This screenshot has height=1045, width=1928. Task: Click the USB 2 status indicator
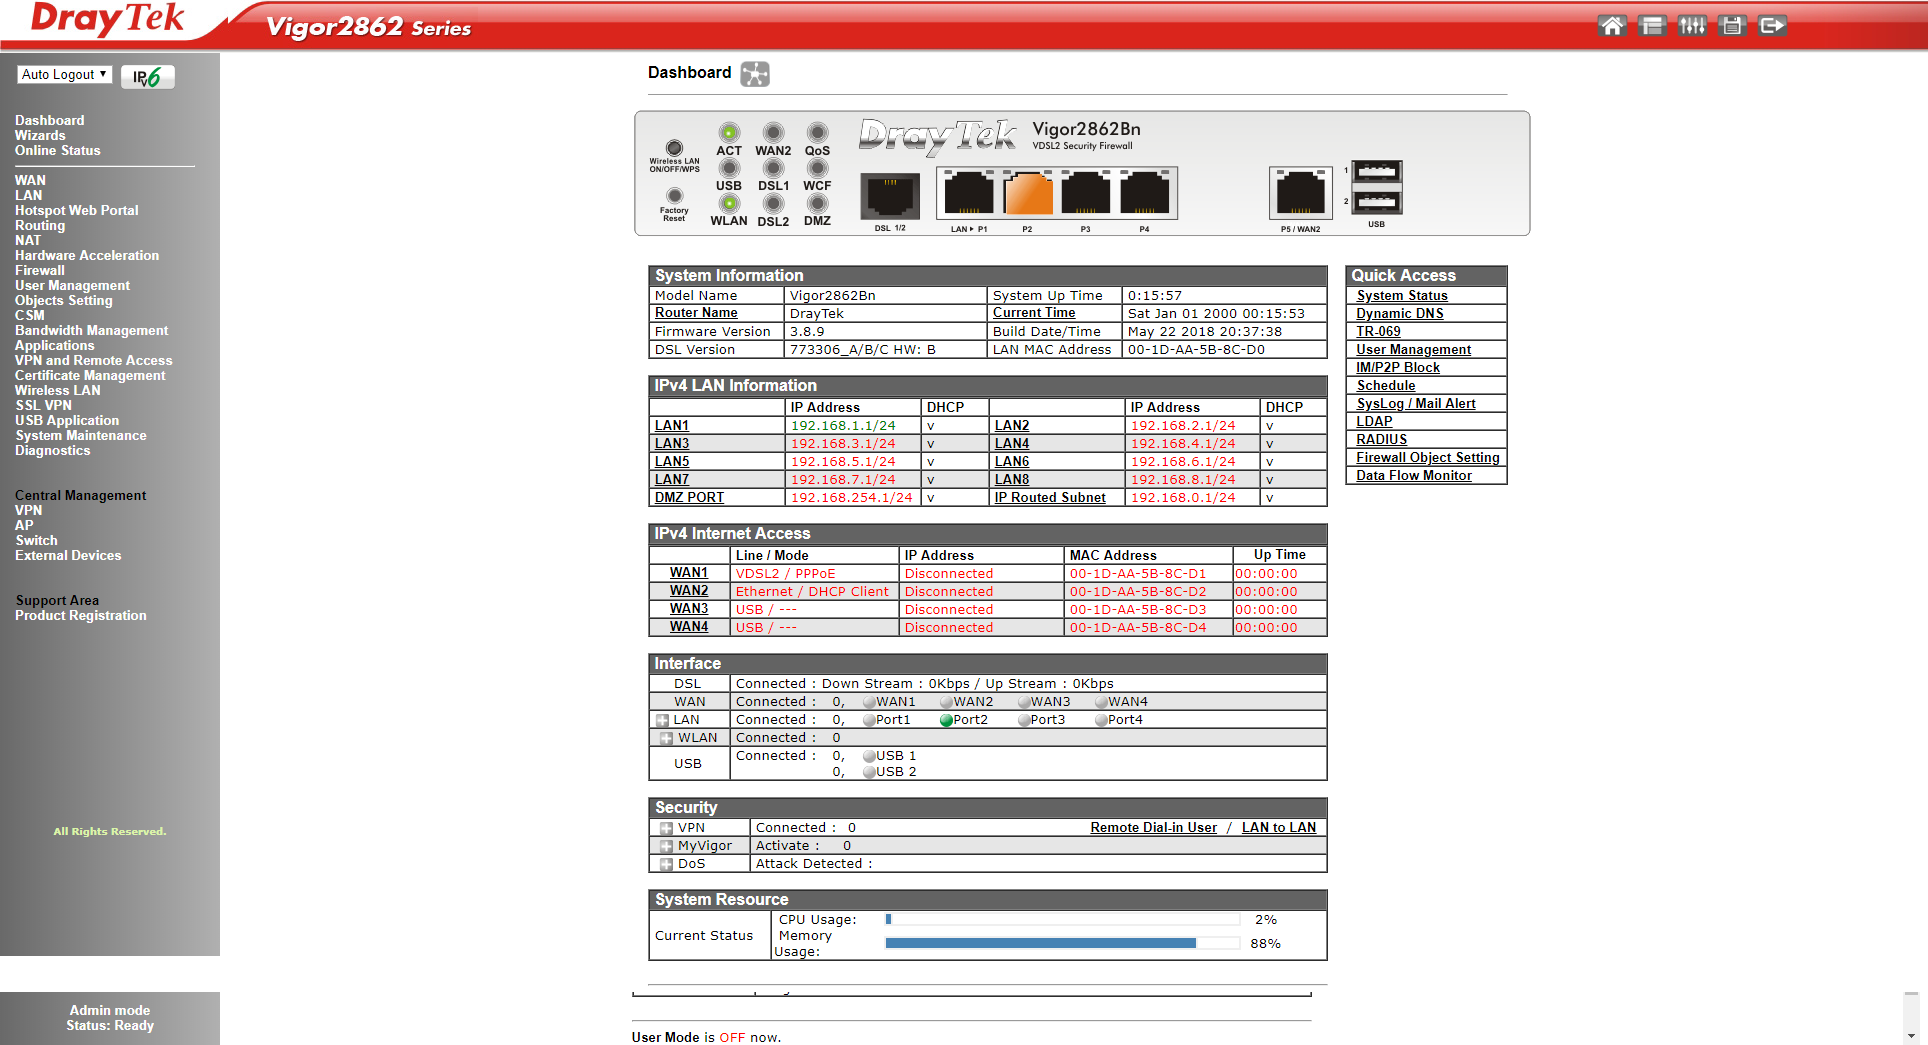click(x=869, y=772)
